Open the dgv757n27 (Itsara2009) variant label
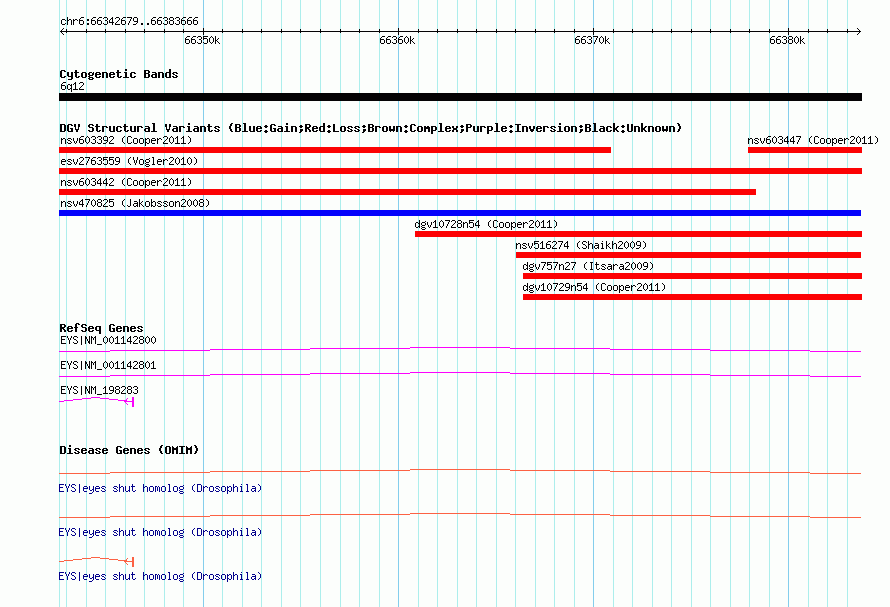The height and width of the screenshot is (607, 890). click(588, 266)
